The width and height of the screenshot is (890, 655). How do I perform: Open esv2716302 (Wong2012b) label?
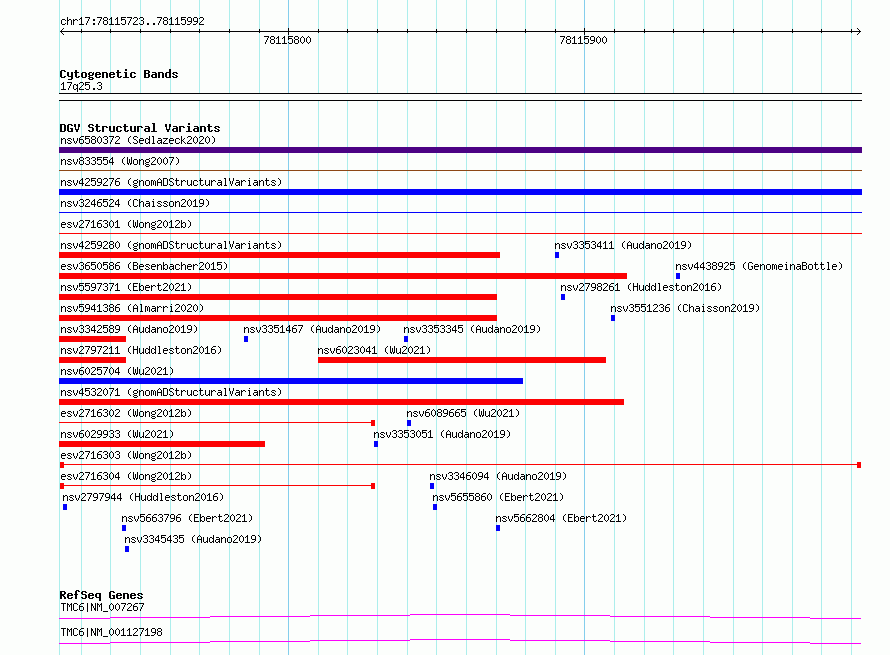pyautogui.click(x=126, y=413)
